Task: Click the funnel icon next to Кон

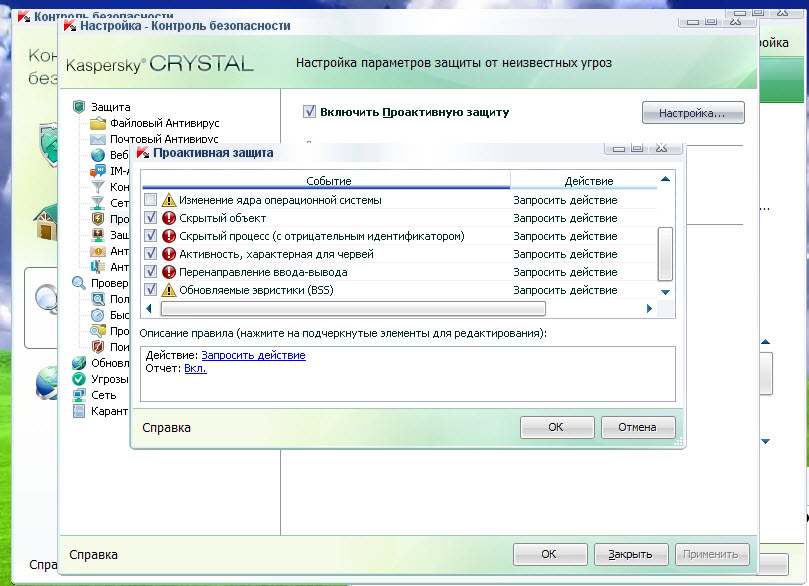Action: pyautogui.click(x=98, y=187)
